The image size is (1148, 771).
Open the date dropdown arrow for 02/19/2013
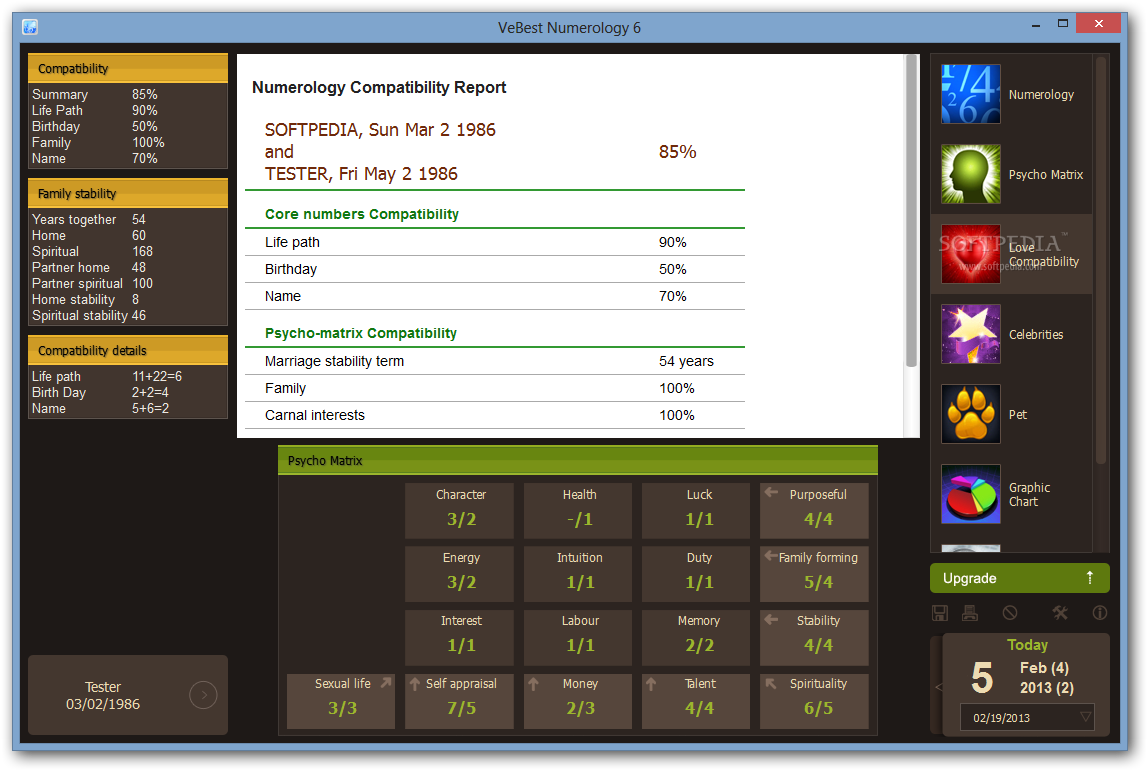1086,717
